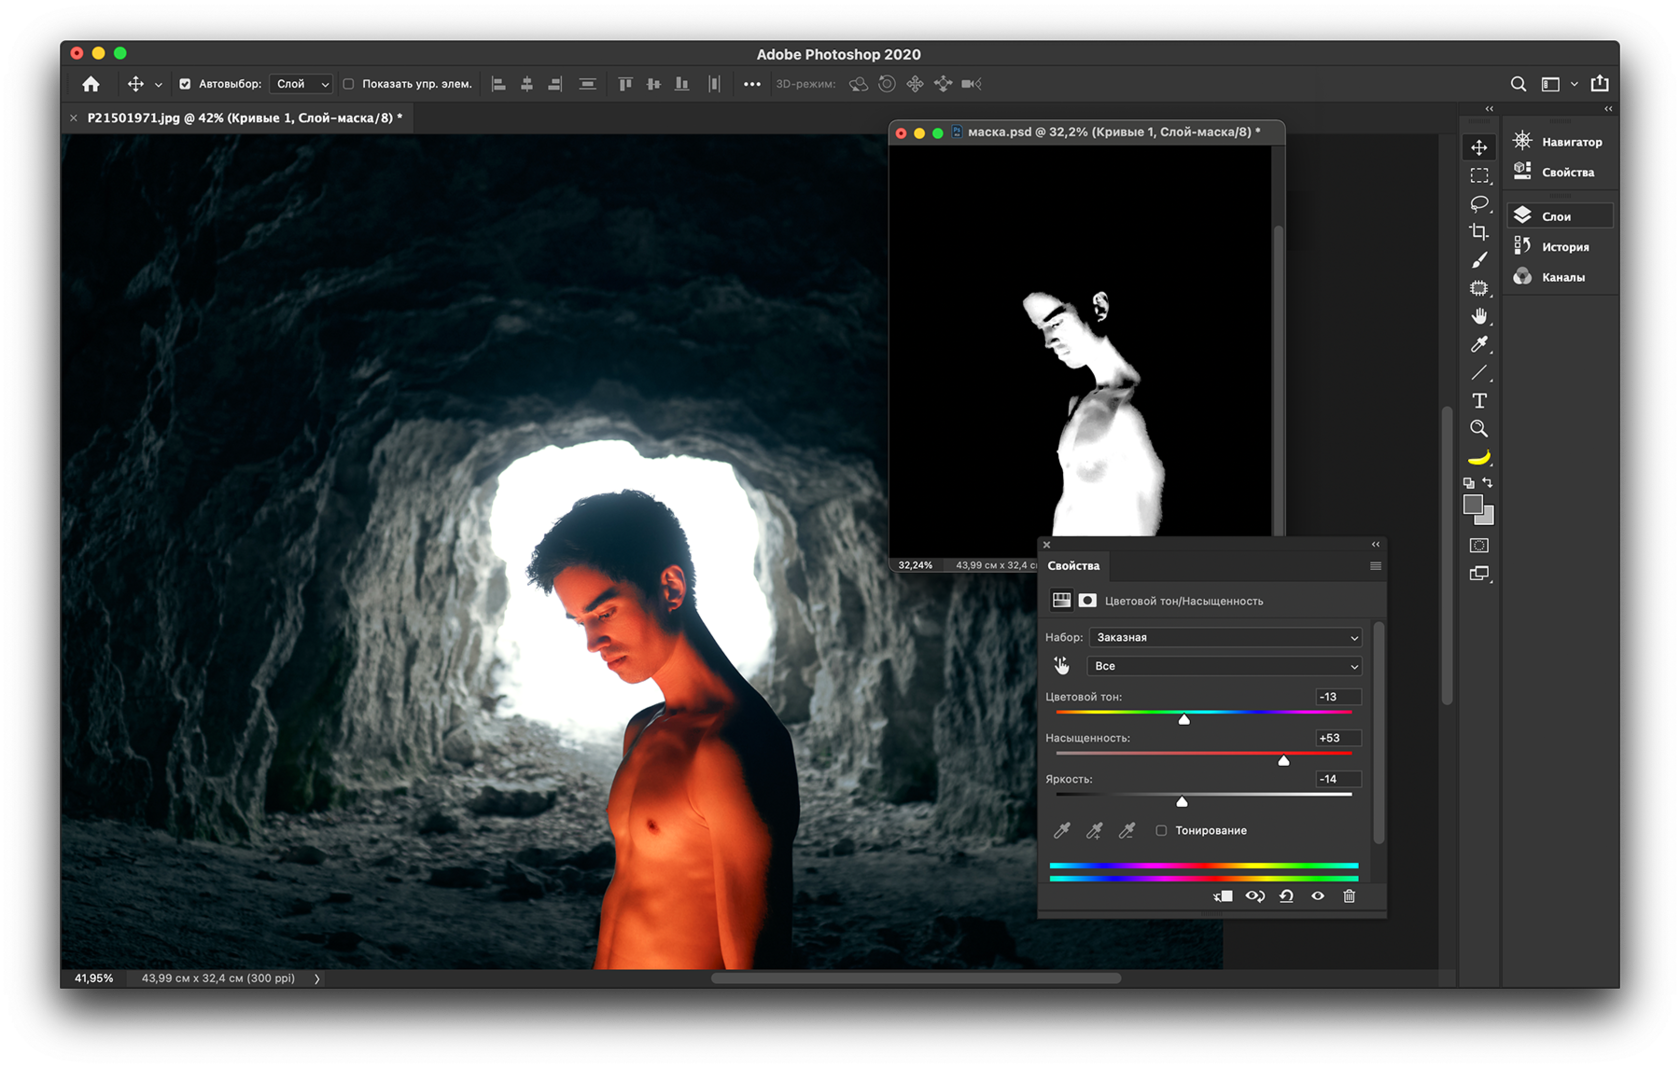1680x1068 pixels.
Task: Toggle adjustment layer visibility with eye icon
Action: [1317, 896]
